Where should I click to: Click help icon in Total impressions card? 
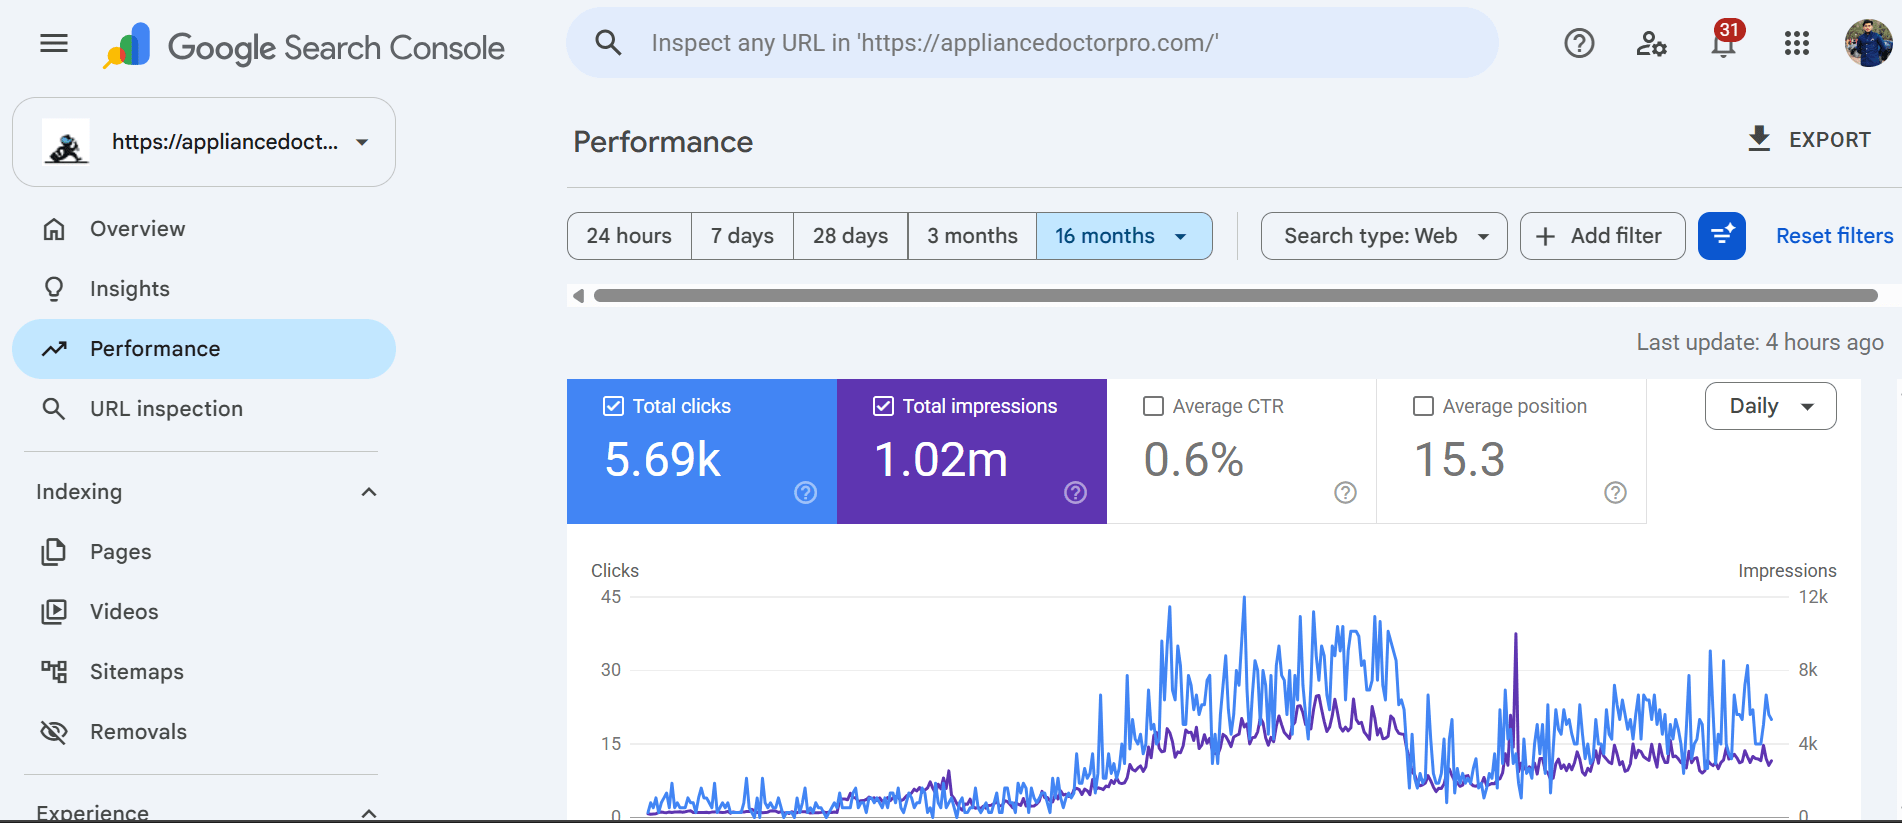click(x=1076, y=492)
